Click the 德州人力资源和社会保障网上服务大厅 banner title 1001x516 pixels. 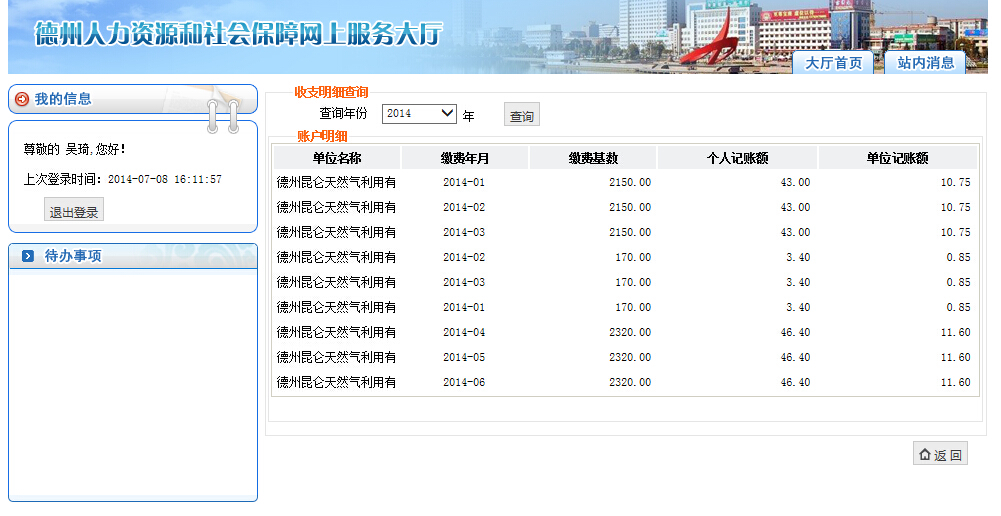(x=237, y=34)
